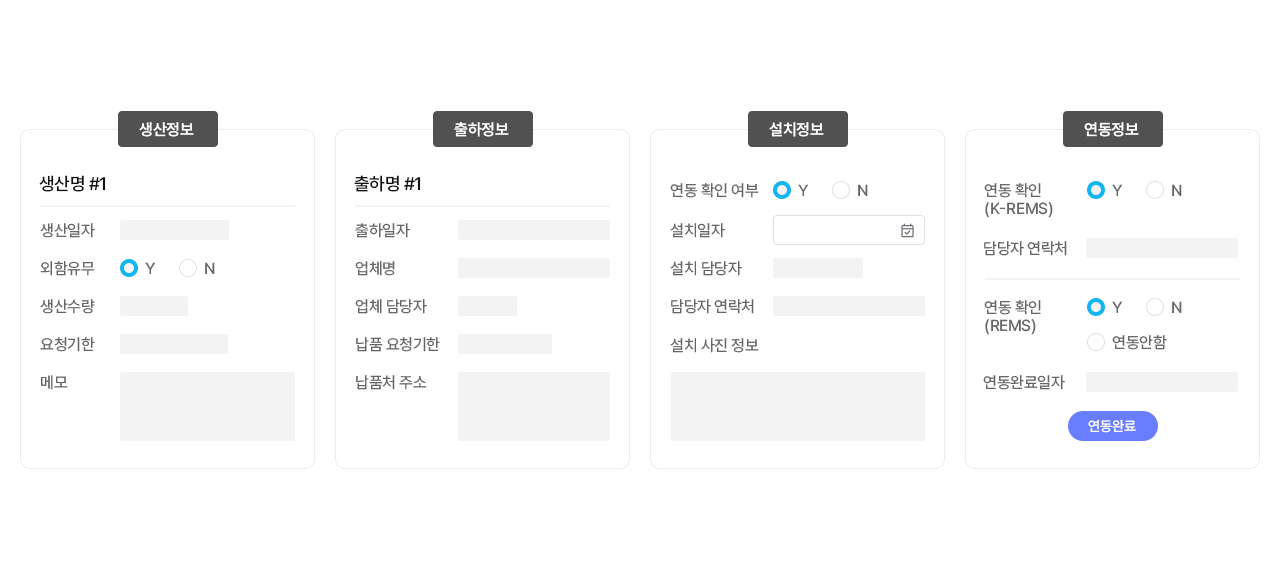Screen dimensions: 1280x580
Task: Click the 설치 사진 정보 upload area
Action: click(797, 406)
